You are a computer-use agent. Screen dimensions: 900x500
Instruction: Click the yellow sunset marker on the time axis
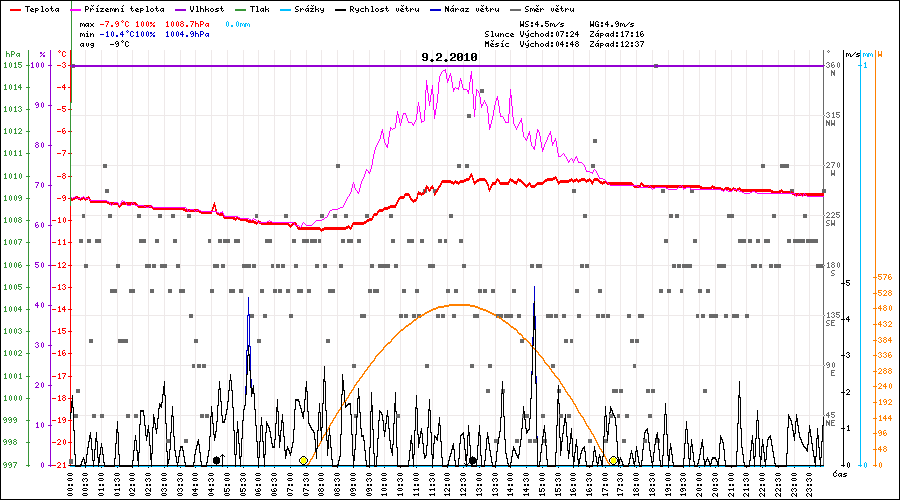click(613, 460)
